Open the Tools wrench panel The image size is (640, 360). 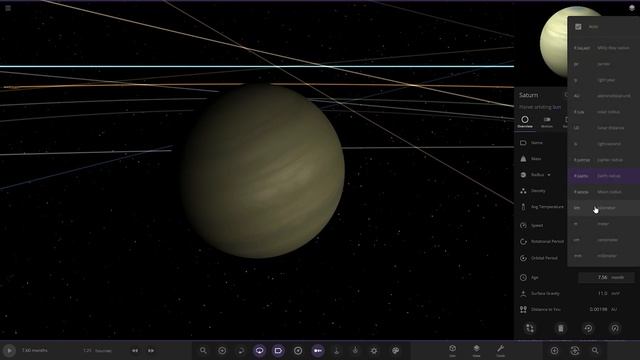click(500, 350)
